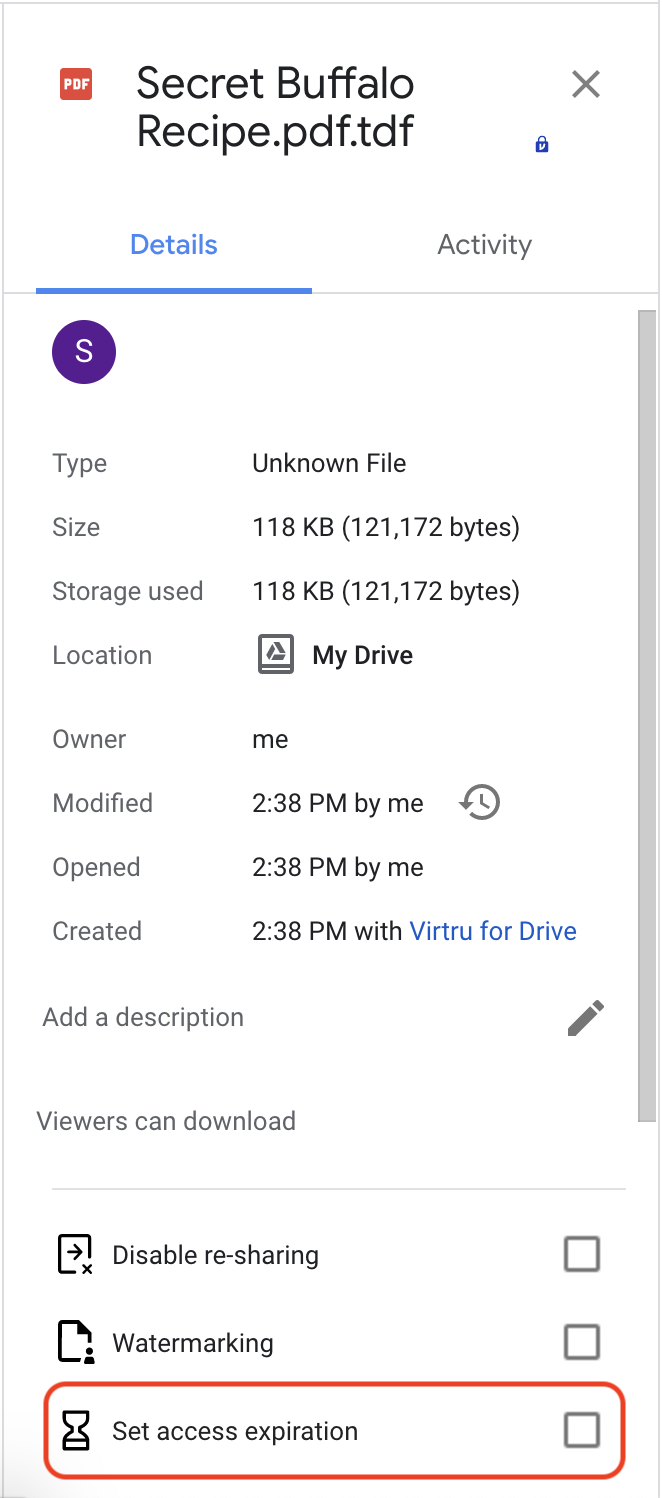The width and height of the screenshot is (662, 1498).
Task: Click the Disable re-sharing icon
Action: point(75,1255)
